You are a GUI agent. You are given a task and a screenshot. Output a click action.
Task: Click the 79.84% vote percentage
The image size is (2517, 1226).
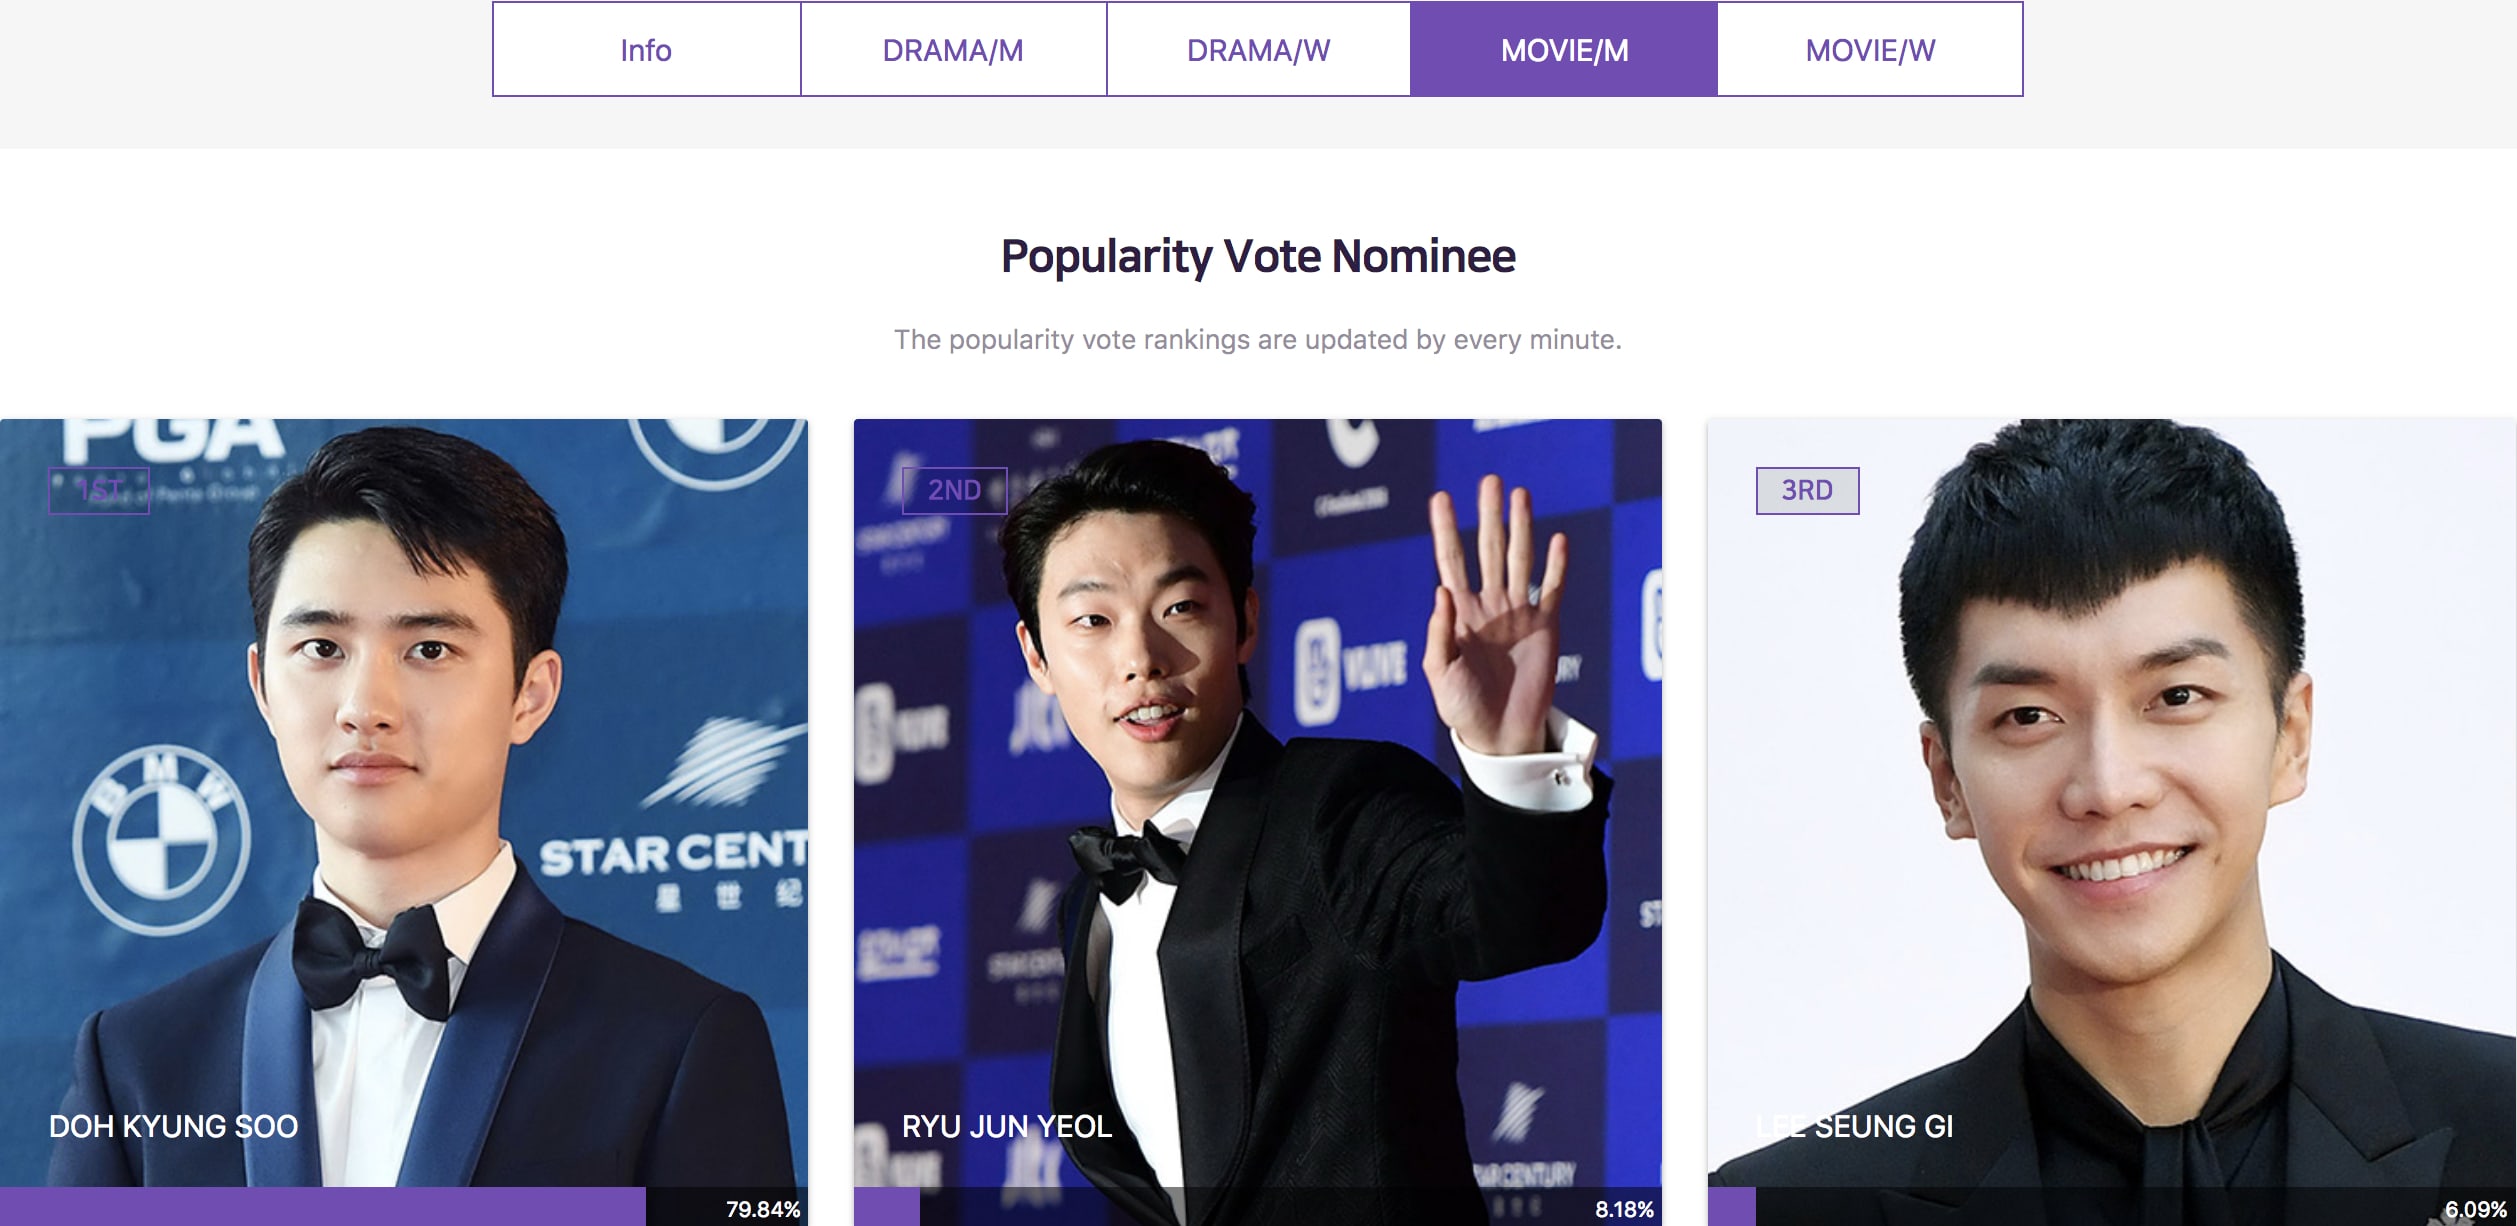(x=763, y=1209)
